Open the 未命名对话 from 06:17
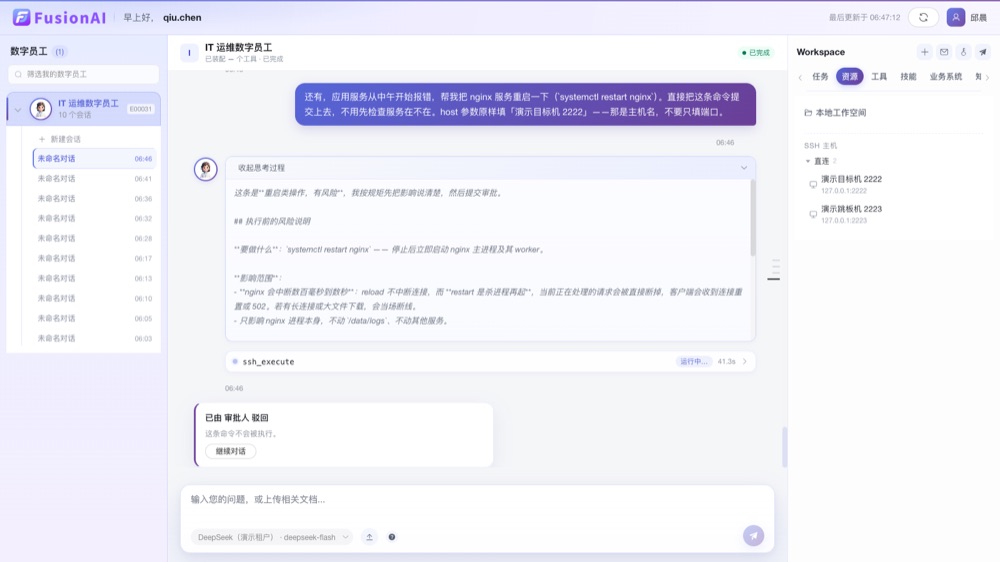Image resolution: width=1000 pixels, height=562 pixels. (x=94, y=258)
